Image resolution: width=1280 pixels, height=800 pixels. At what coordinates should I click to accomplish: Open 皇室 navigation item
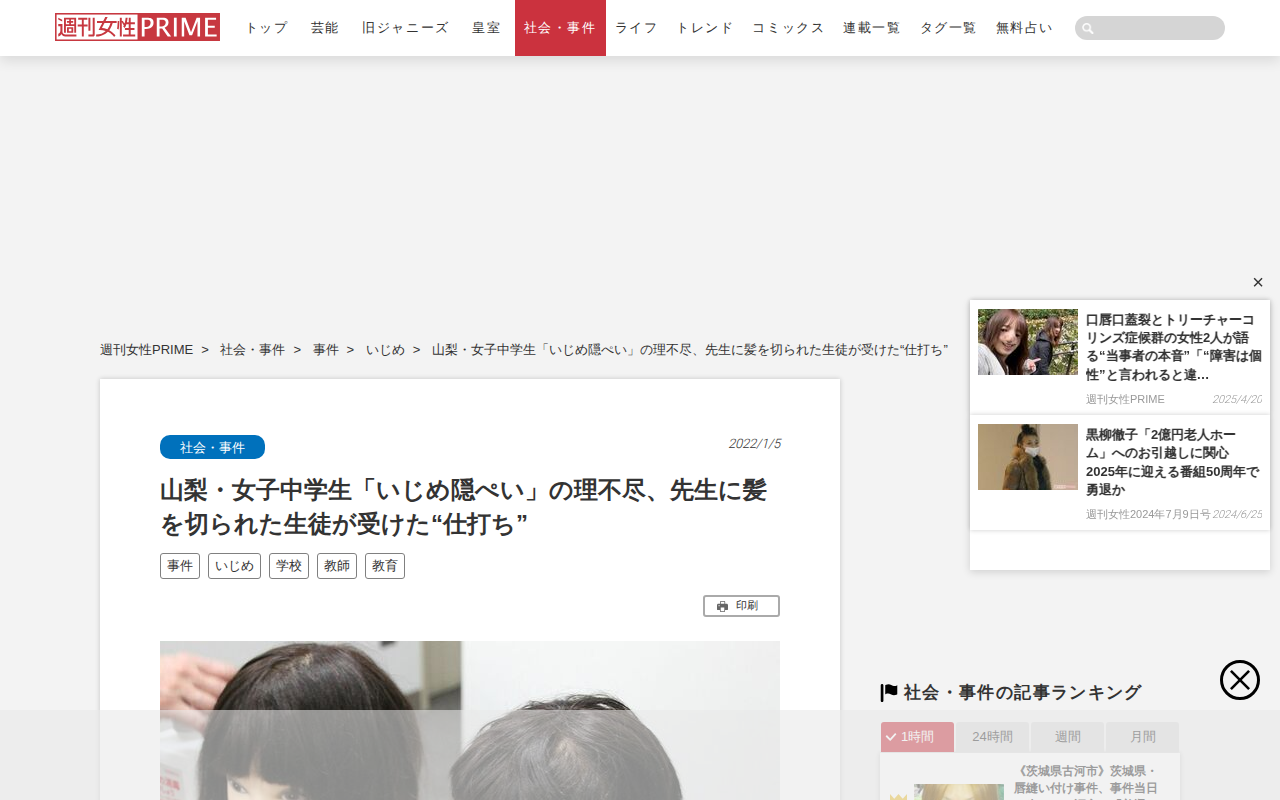tap(487, 28)
